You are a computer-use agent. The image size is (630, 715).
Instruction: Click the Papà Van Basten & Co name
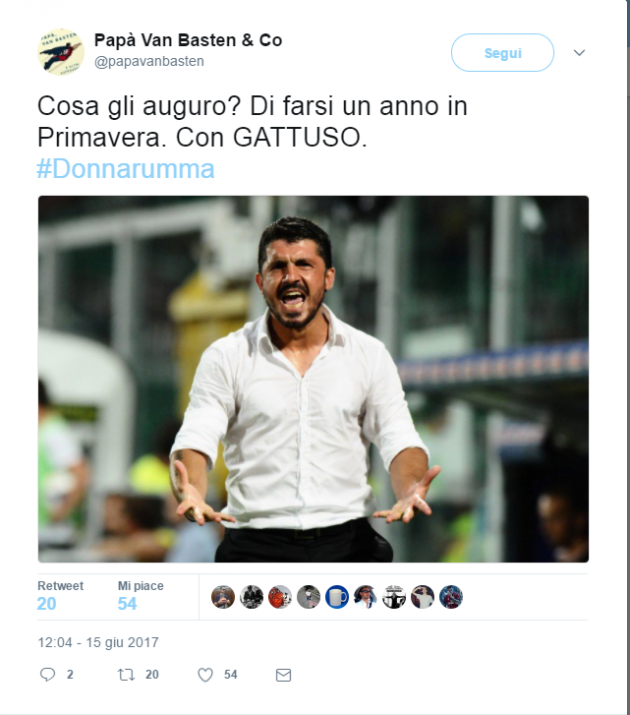(188, 40)
